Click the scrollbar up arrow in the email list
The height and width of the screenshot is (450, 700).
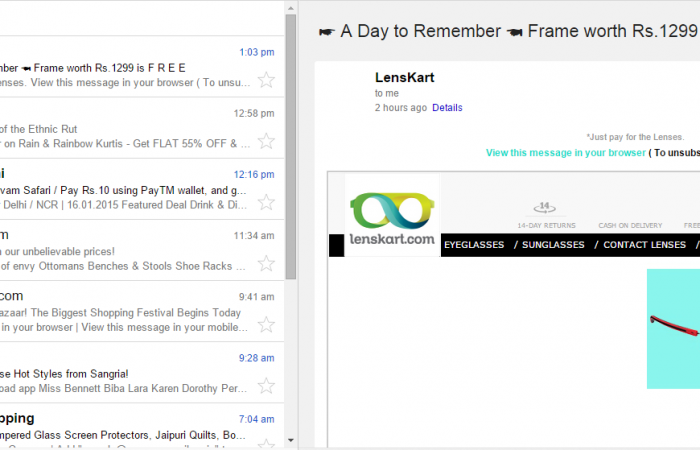tap(290, 9)
